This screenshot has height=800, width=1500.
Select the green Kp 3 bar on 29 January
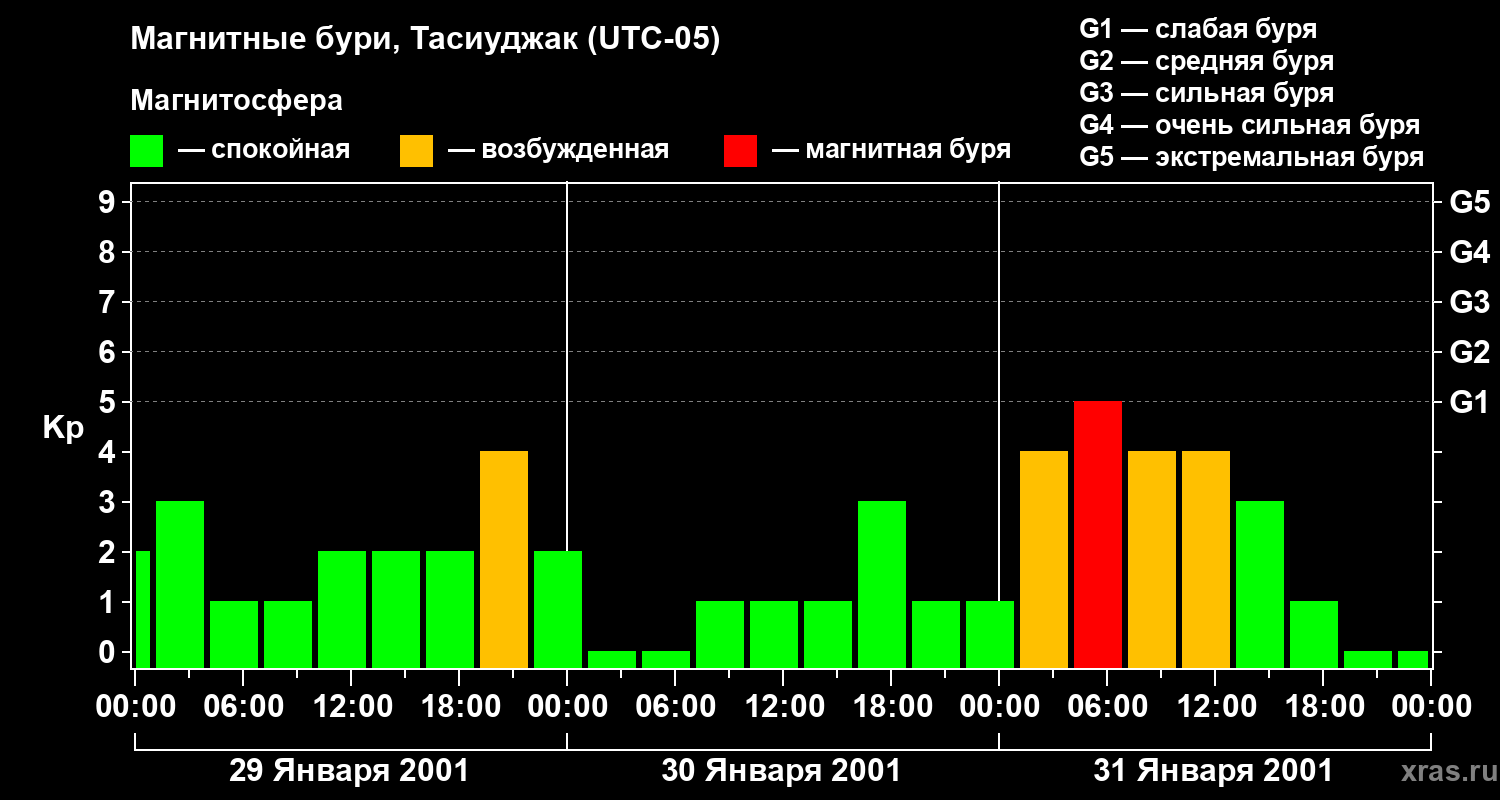coord(180,584)
